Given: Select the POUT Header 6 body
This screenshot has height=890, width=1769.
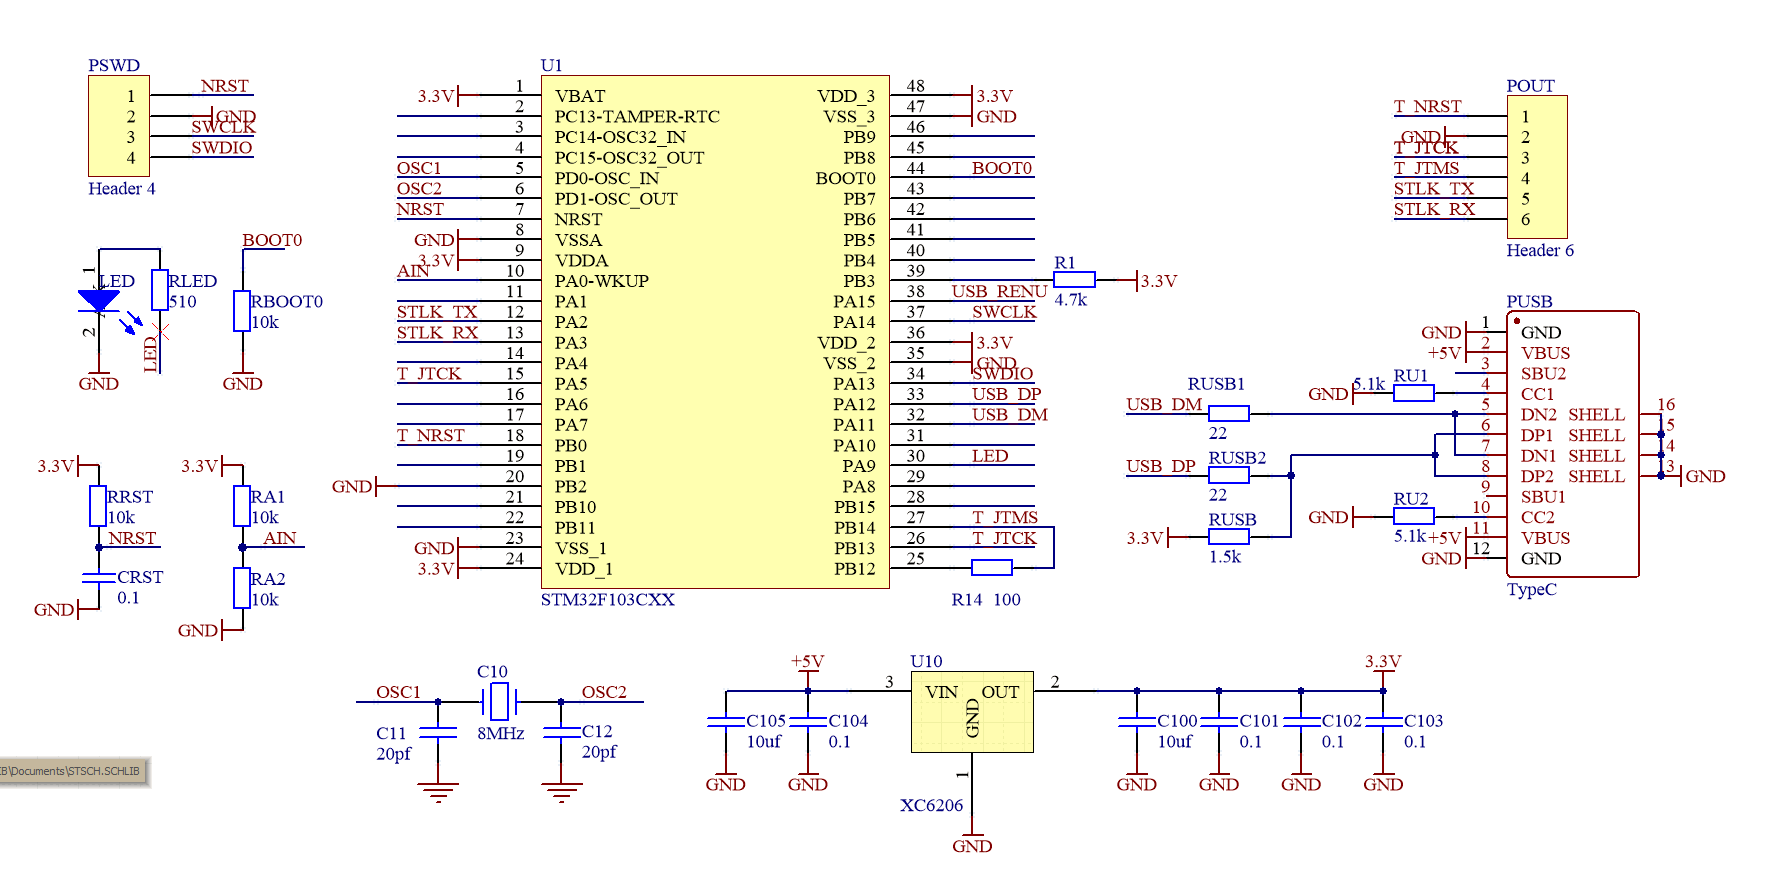Looking at the screenshot, I should [1537, 167].
